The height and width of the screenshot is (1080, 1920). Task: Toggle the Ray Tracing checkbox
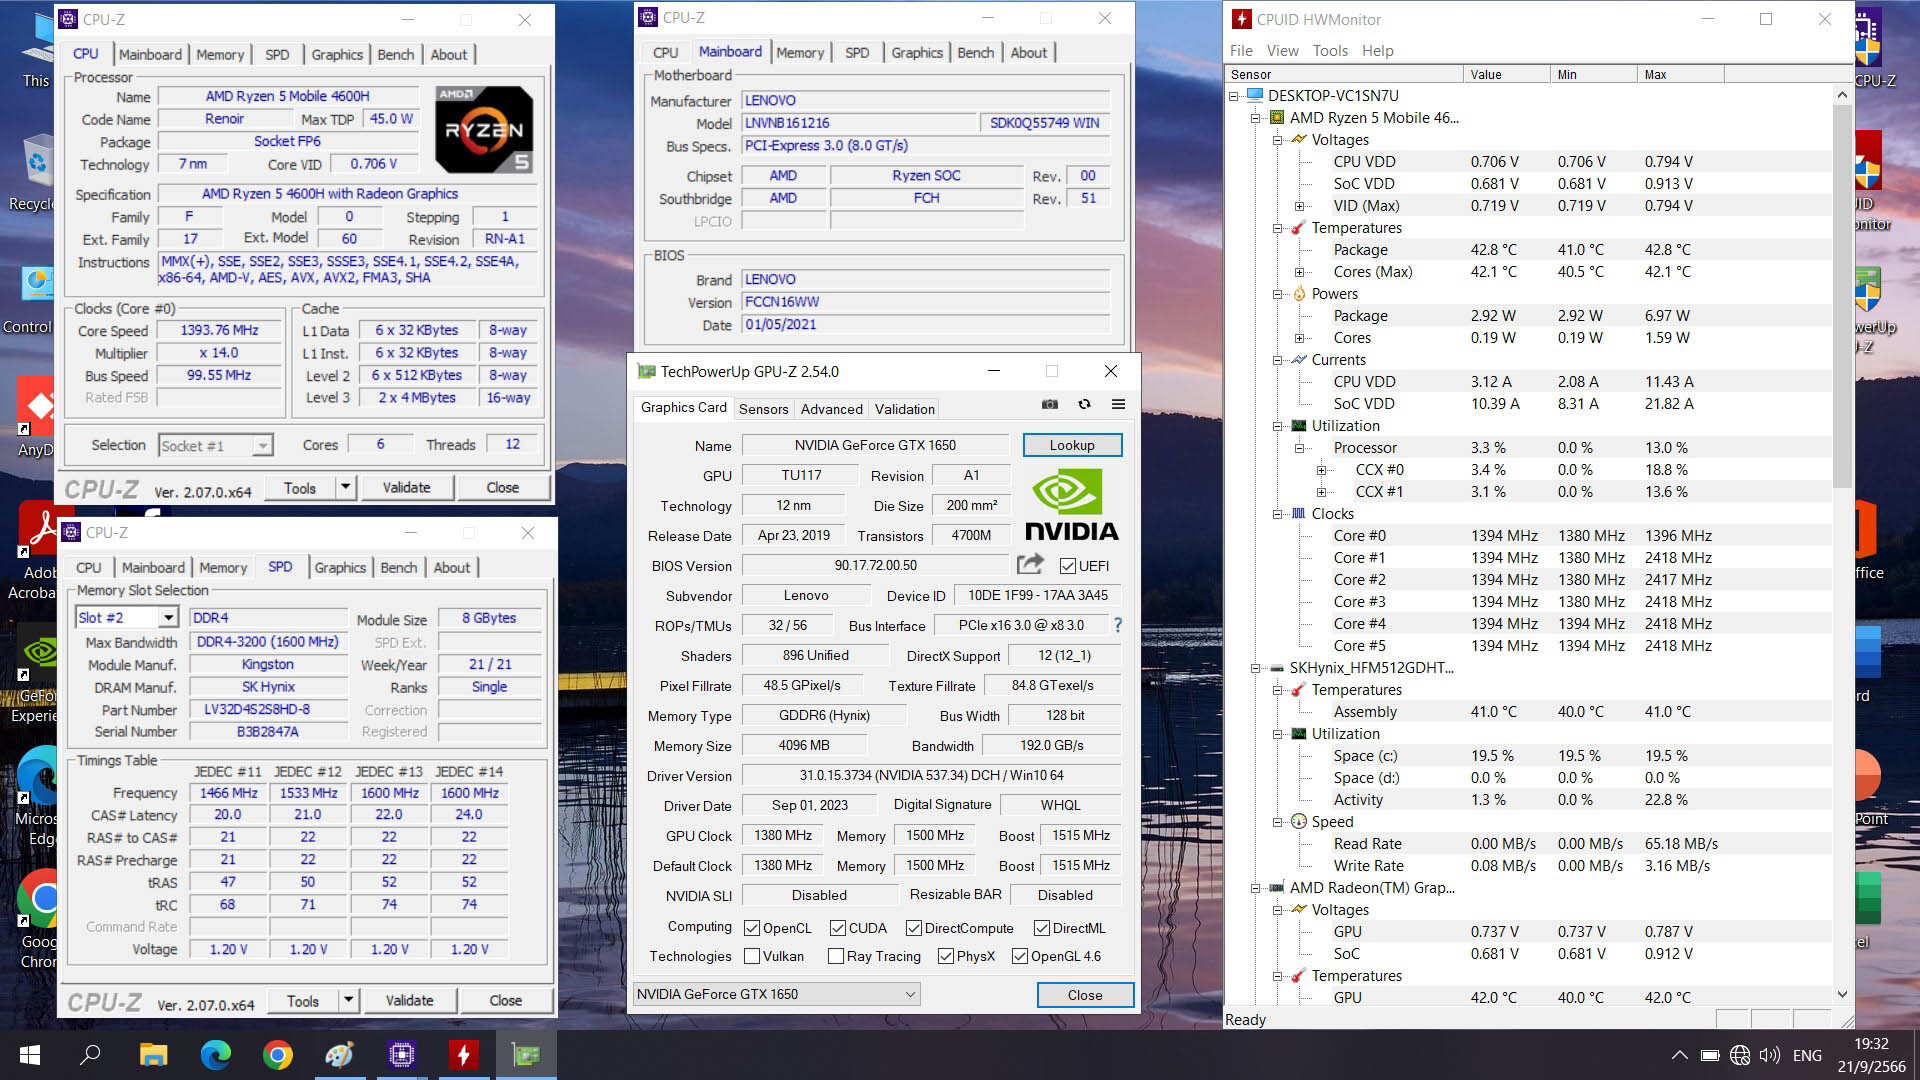point(836,956)
